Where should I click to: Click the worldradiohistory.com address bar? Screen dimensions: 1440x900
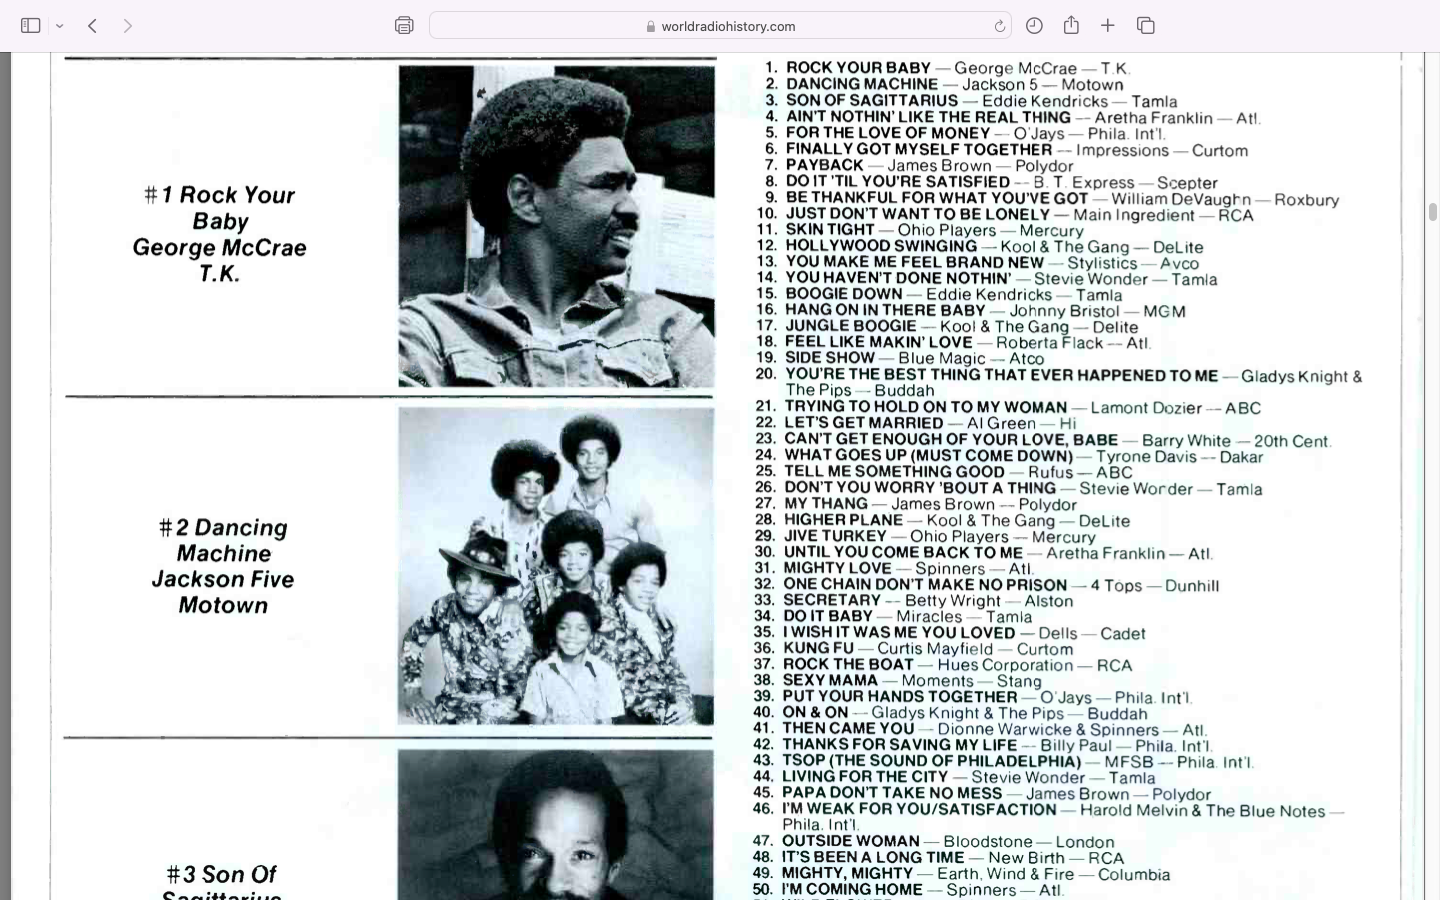point(720,26)
